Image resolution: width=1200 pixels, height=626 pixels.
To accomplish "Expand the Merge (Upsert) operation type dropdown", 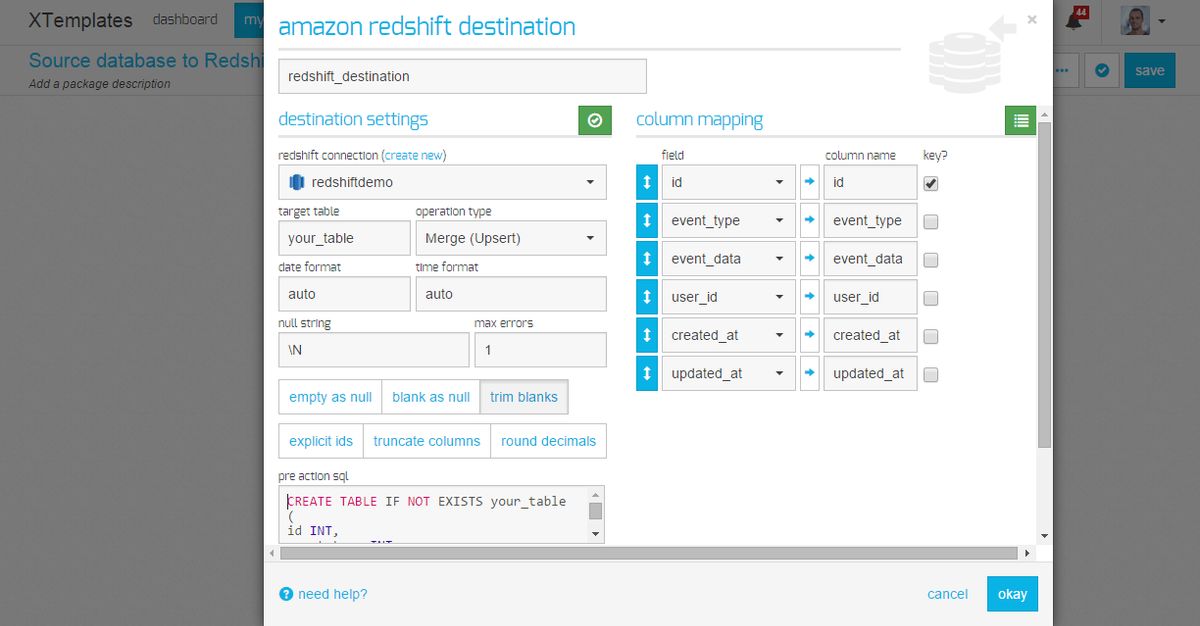I will pos(510,238).
